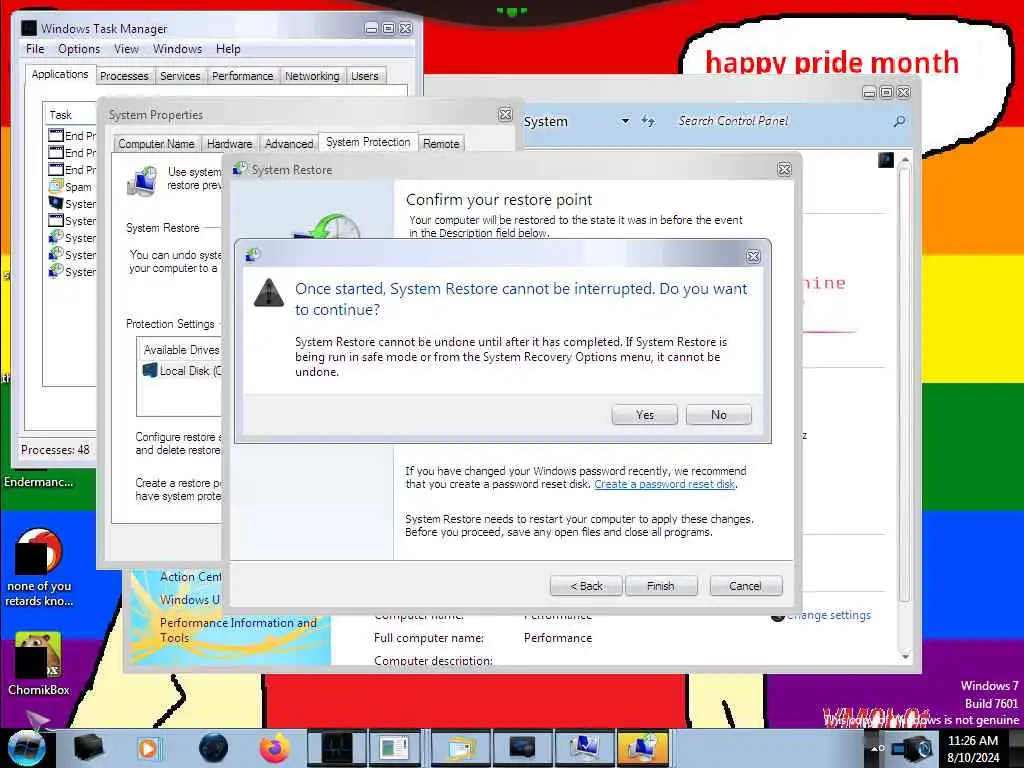Image resolution: width=1024 pixels, height=768 pixels.
Task: Click Task column header in Task Manager
Action: click(x=70, y=115)
